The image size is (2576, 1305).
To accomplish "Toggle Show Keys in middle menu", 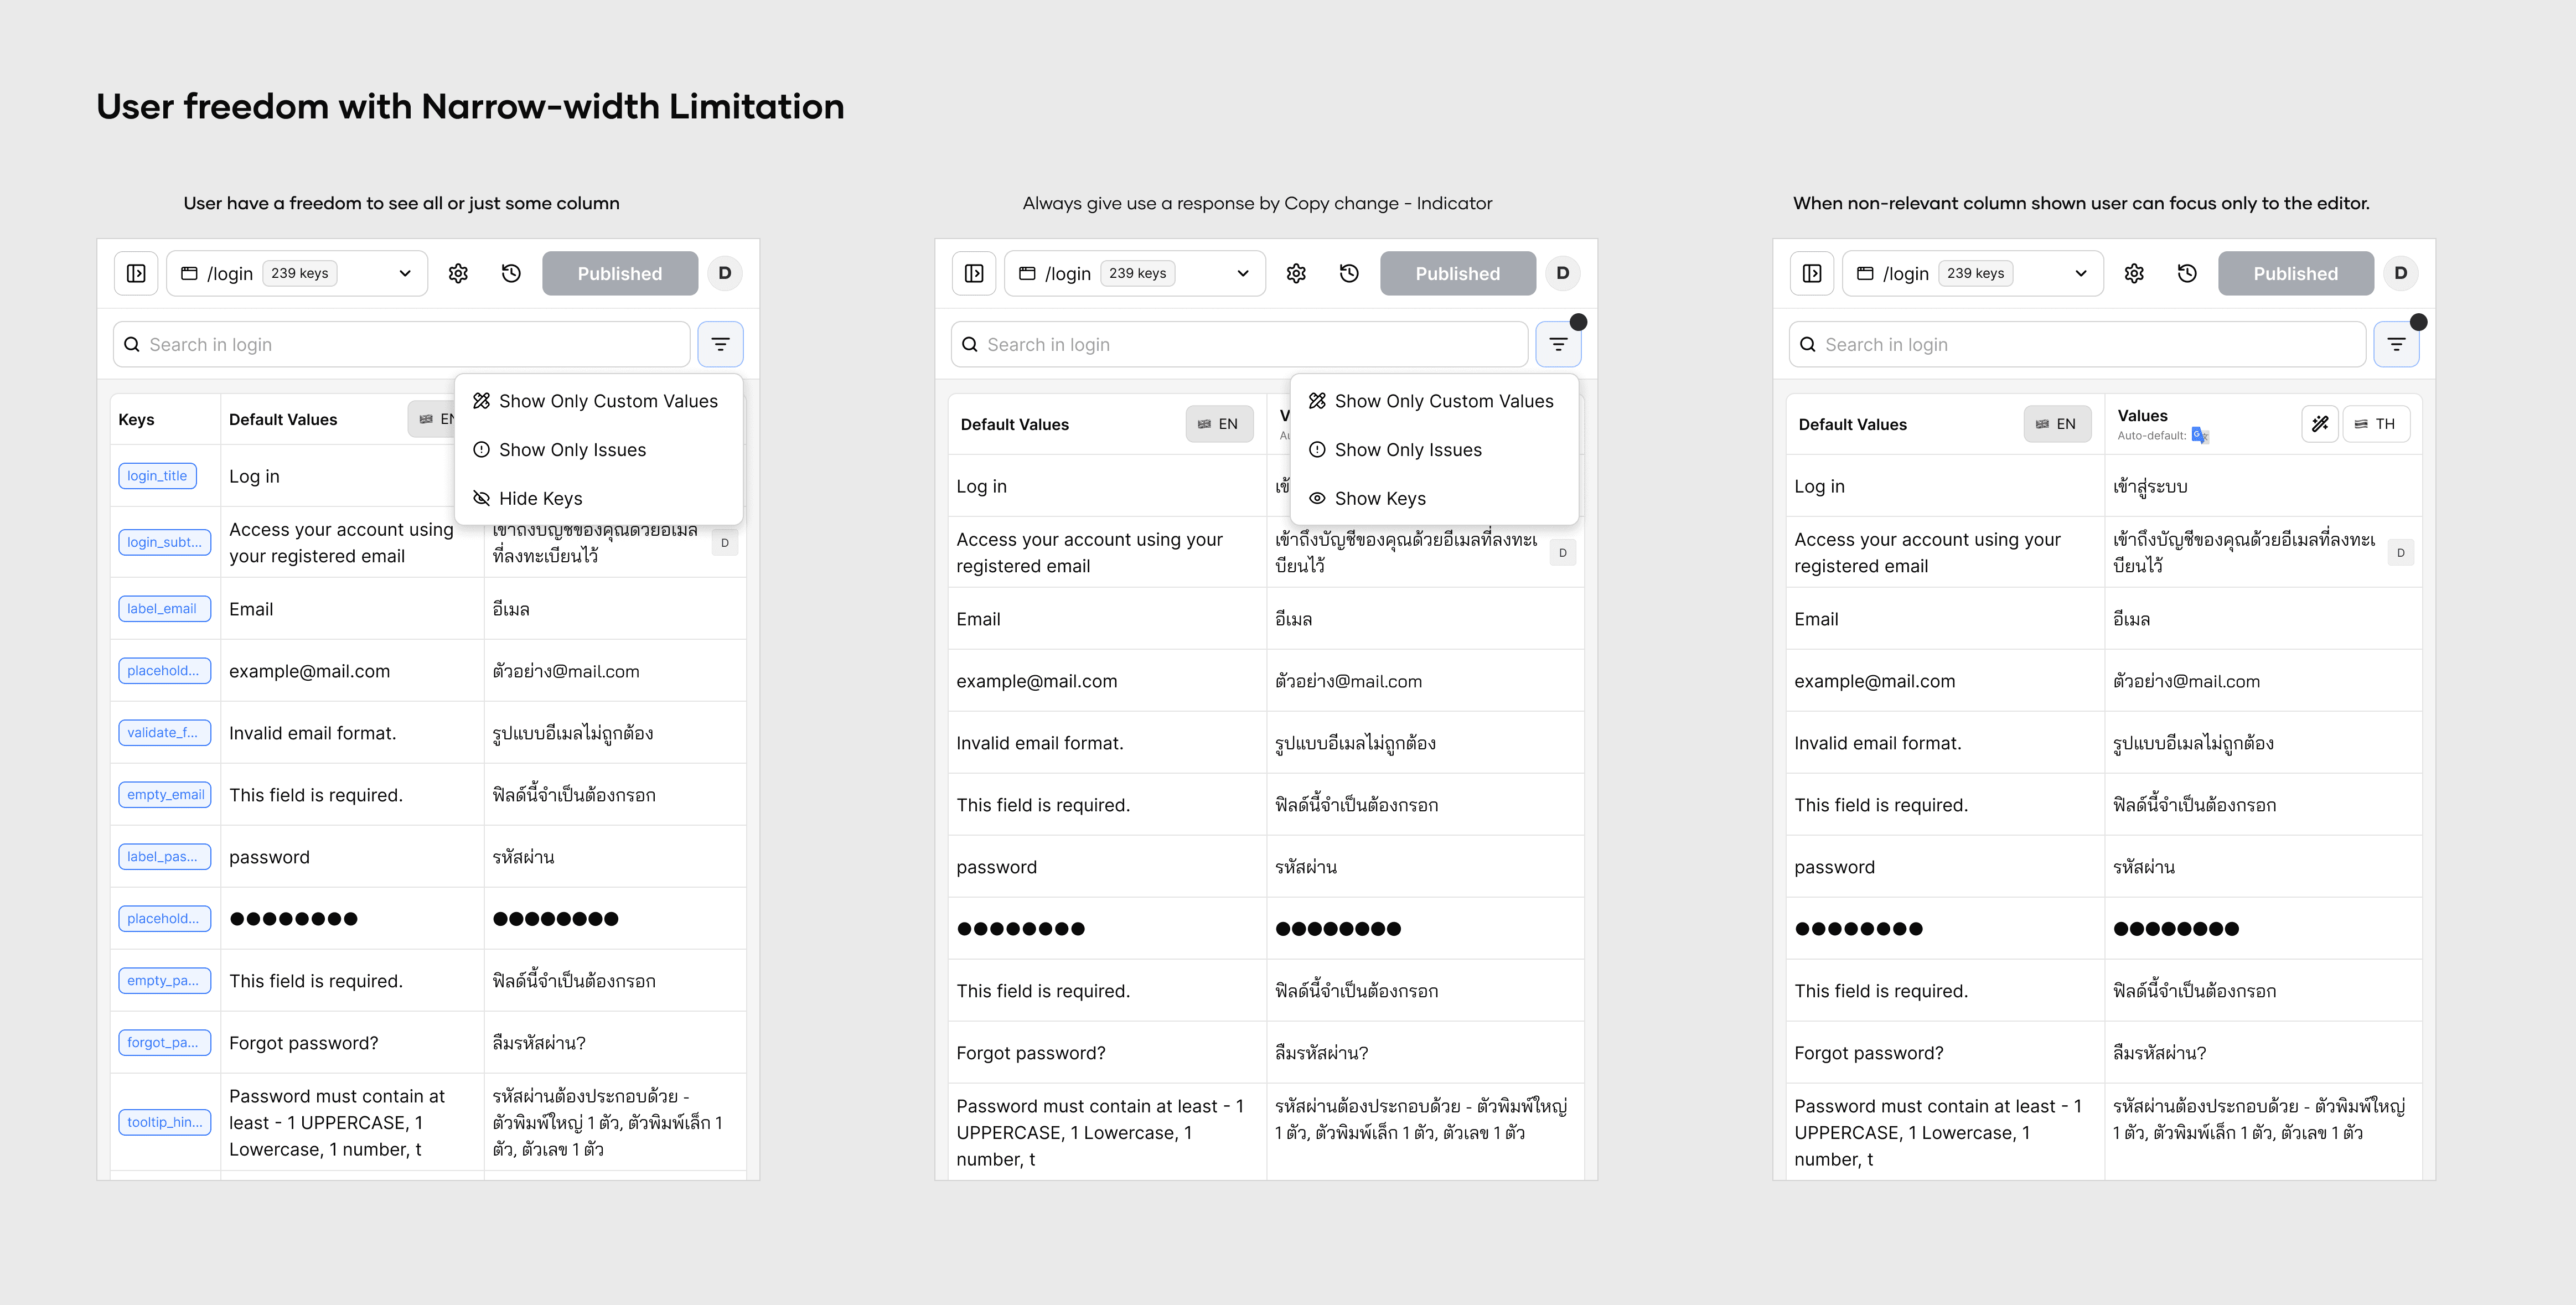I will (x=1379, y=498).
